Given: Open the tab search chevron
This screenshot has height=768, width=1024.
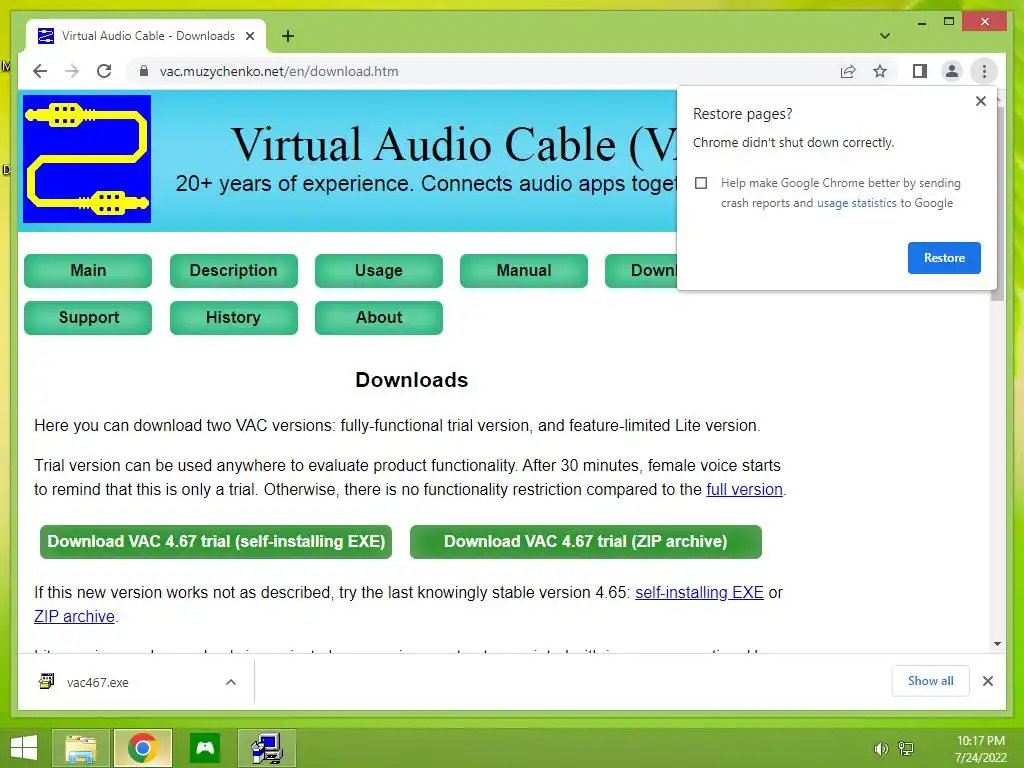Looking at the screenshot, I should tap(885, 36).
